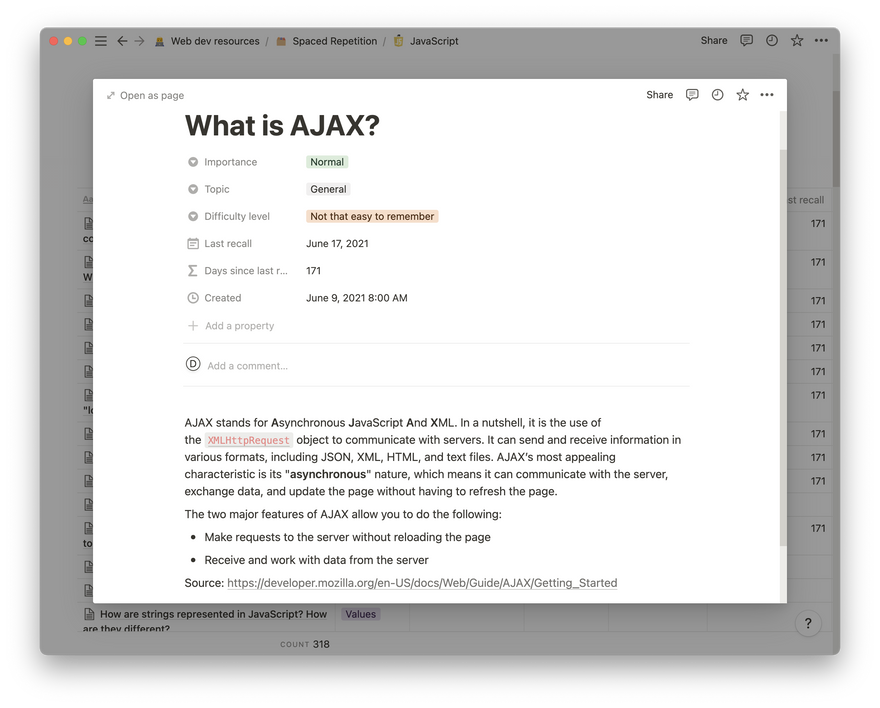Navigate to Web dev resources breadcrumb
This screenshot has width=880, height=708.
[x=214, y=41]
